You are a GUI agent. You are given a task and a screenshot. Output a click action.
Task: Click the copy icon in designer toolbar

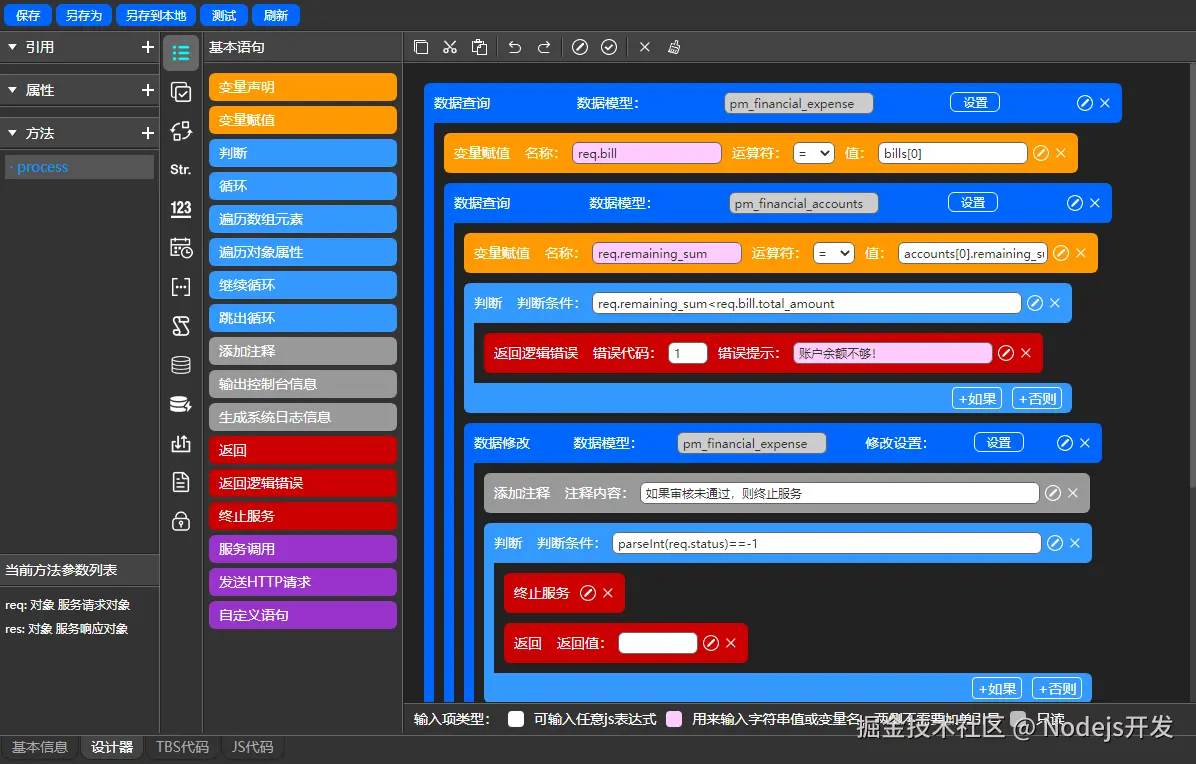pos(420,47)
